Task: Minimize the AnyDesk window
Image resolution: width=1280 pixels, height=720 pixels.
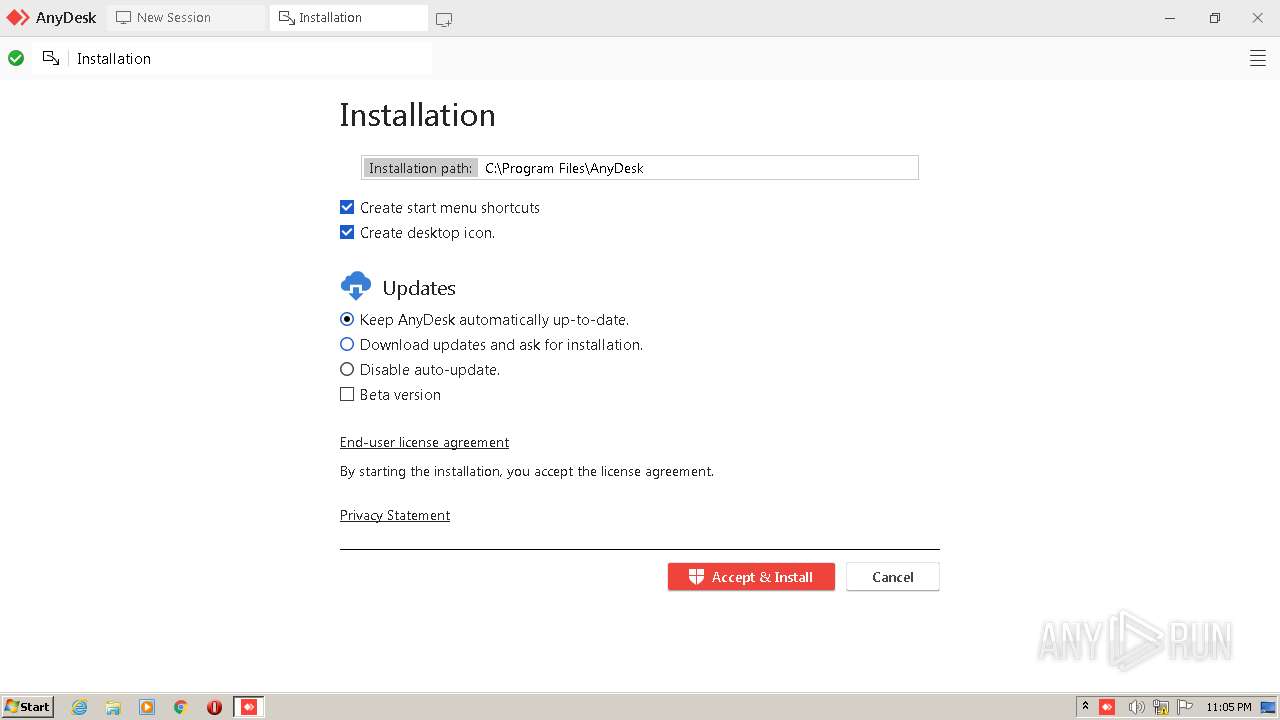Action: (x=1171, y=18)
